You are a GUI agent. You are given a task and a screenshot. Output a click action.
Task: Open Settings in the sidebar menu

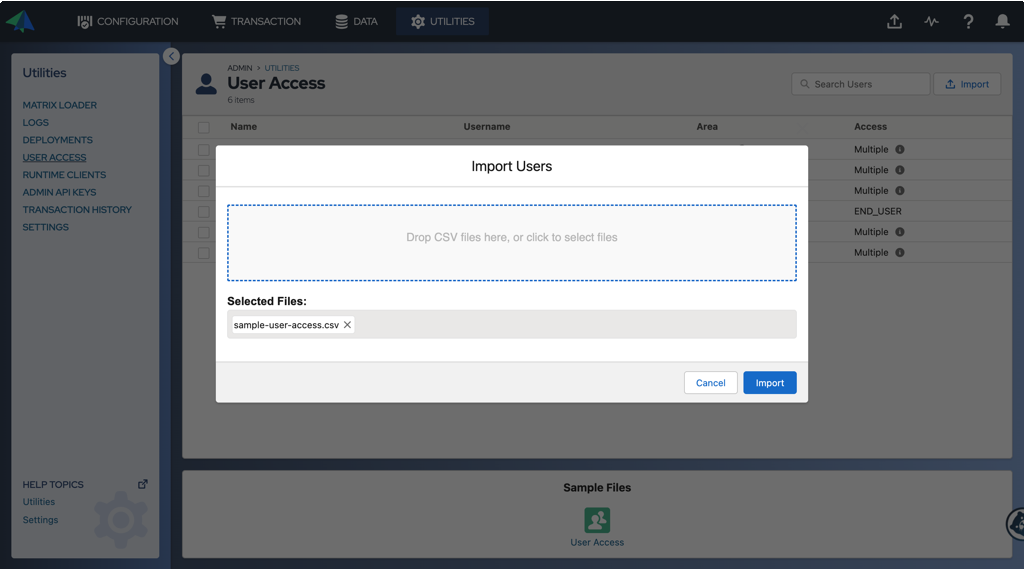45,227
